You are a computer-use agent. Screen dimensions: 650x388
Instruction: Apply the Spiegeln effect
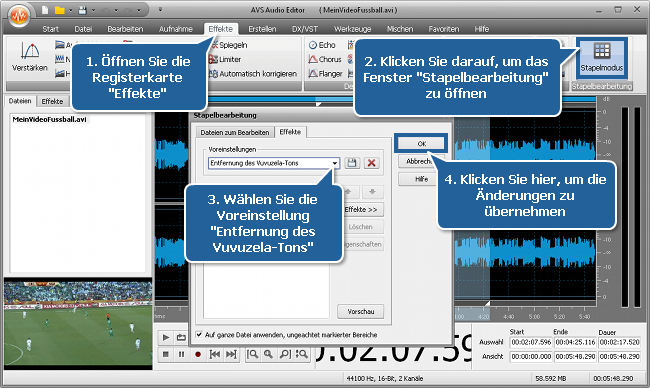[x=229, y=45]
